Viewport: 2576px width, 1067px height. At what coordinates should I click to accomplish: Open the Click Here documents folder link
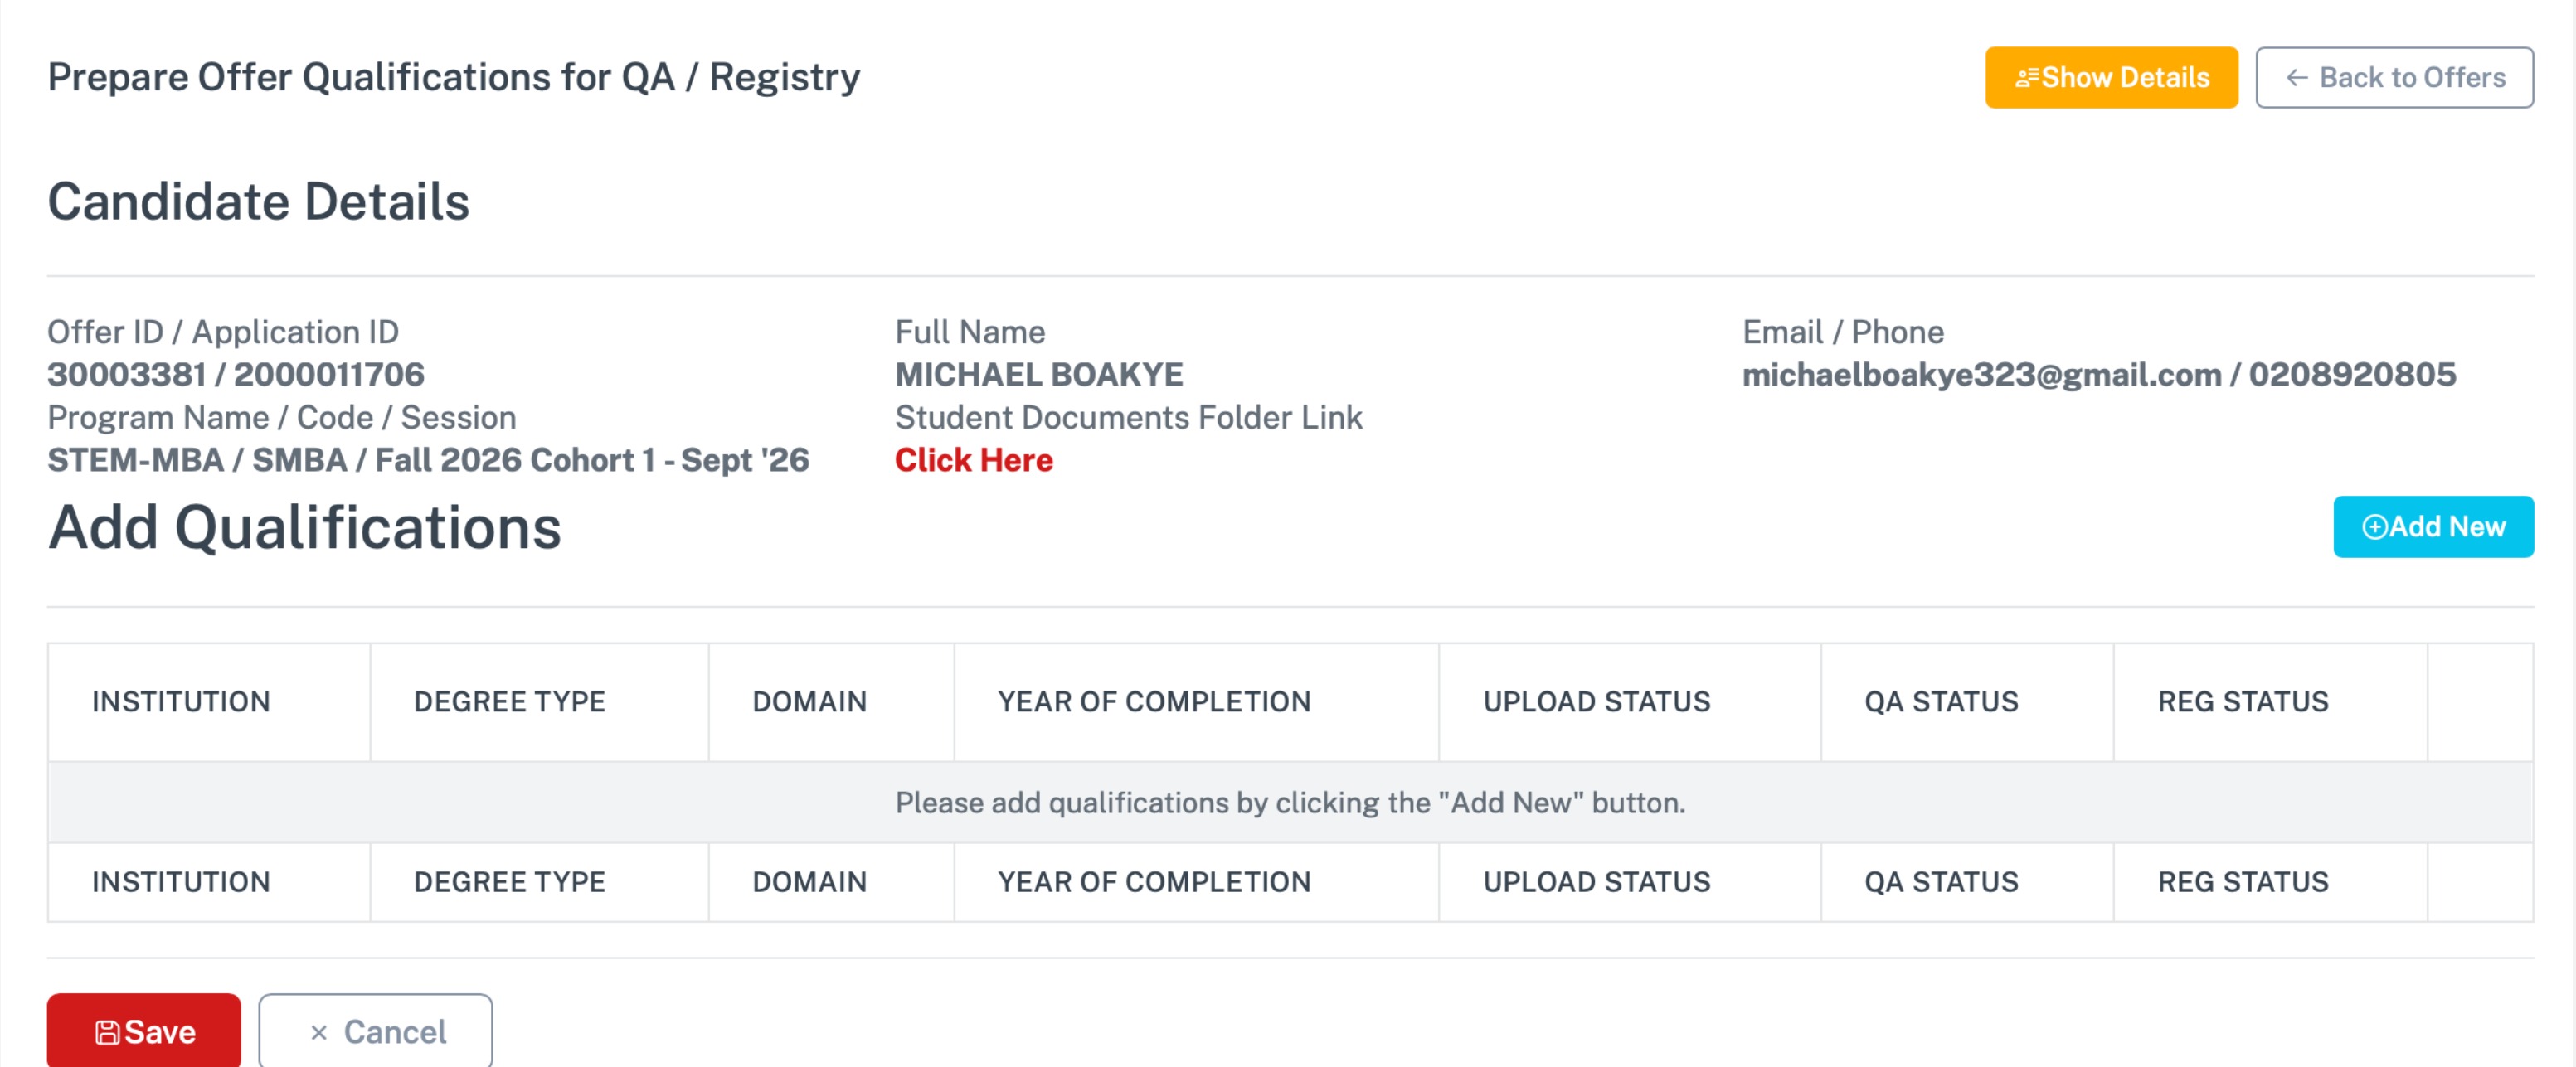click(x=973, y=460)
